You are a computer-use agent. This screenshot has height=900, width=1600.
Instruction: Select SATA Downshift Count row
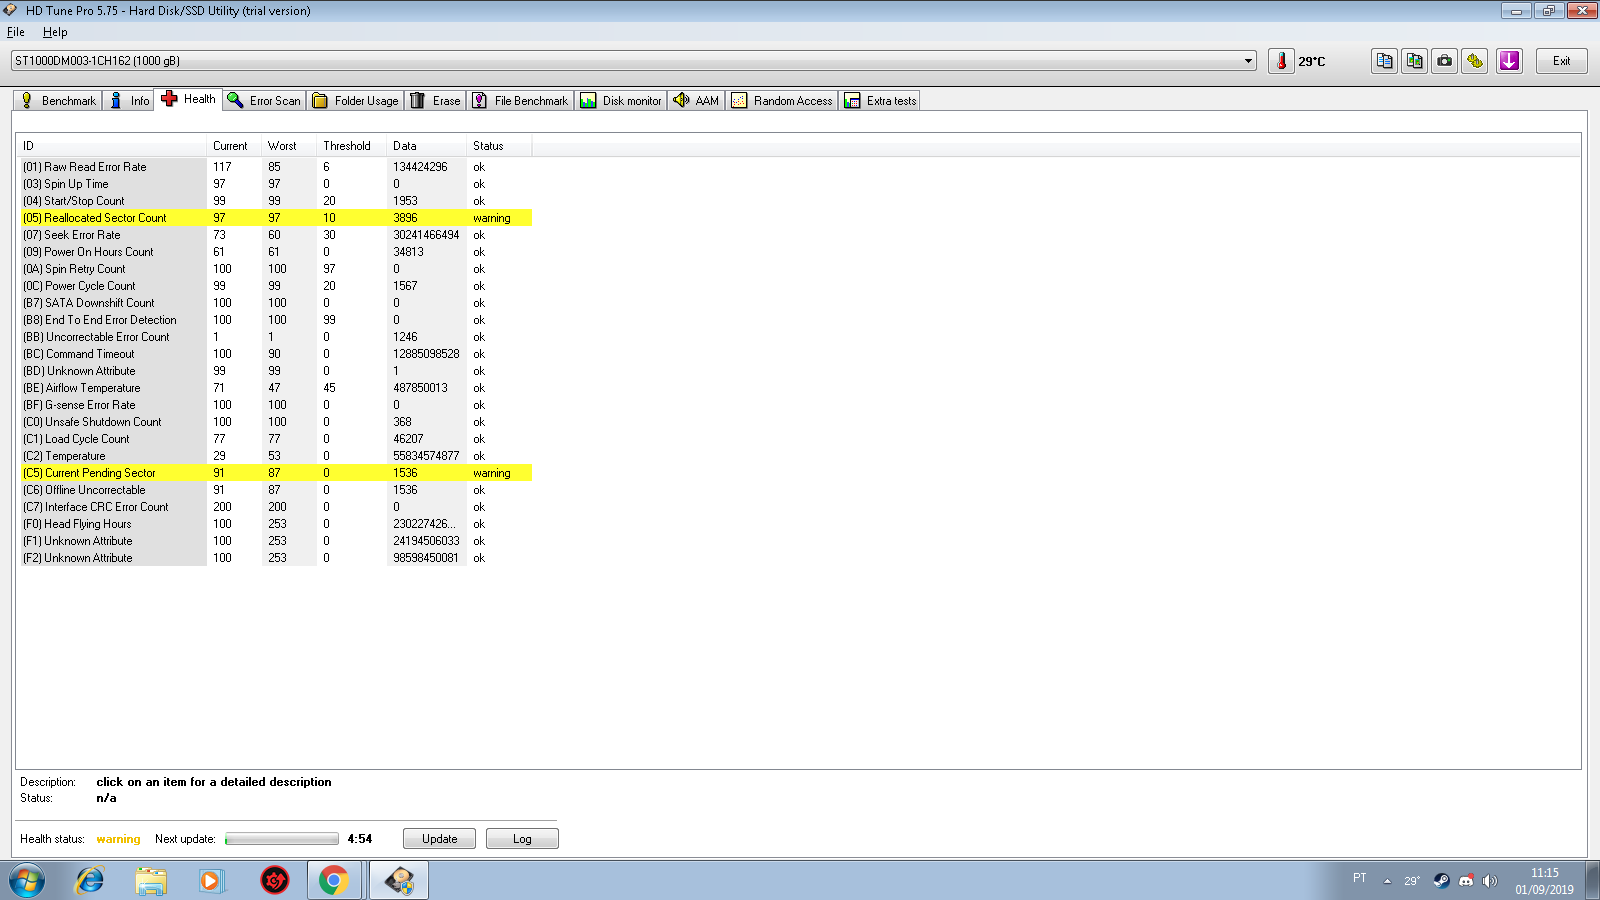point(274,303)
